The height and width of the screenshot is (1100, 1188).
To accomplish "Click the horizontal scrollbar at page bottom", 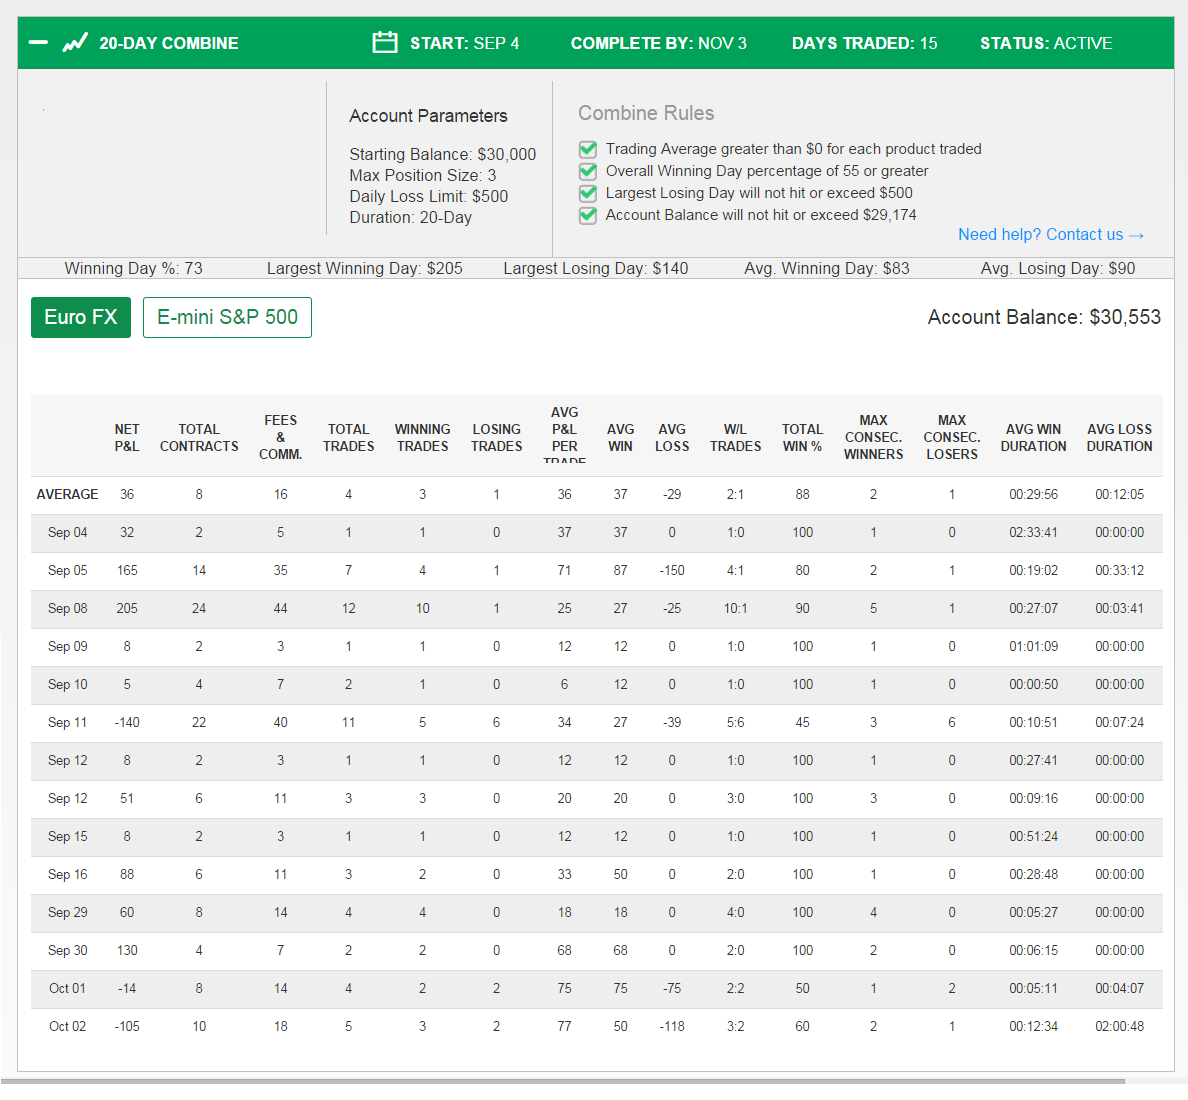I will pos(562,1081).
